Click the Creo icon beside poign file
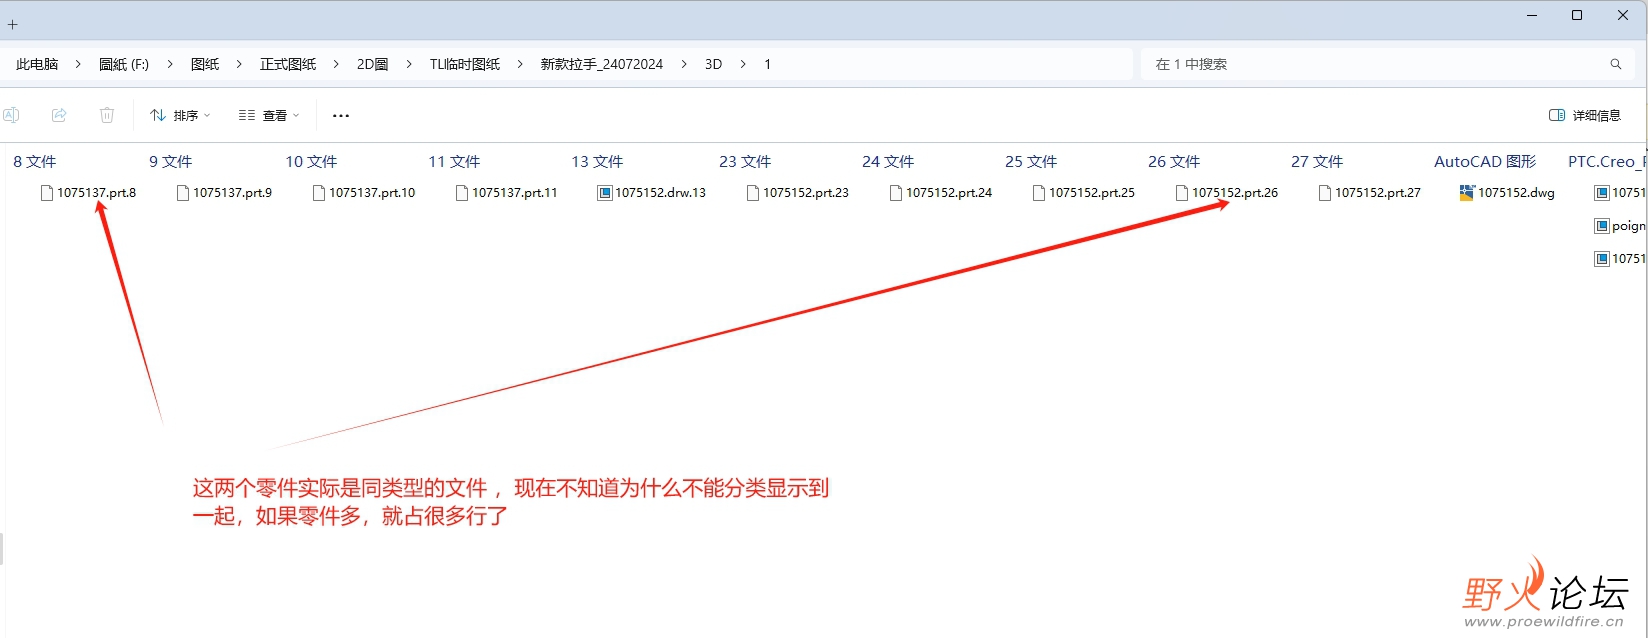 tap(1602, 226)
